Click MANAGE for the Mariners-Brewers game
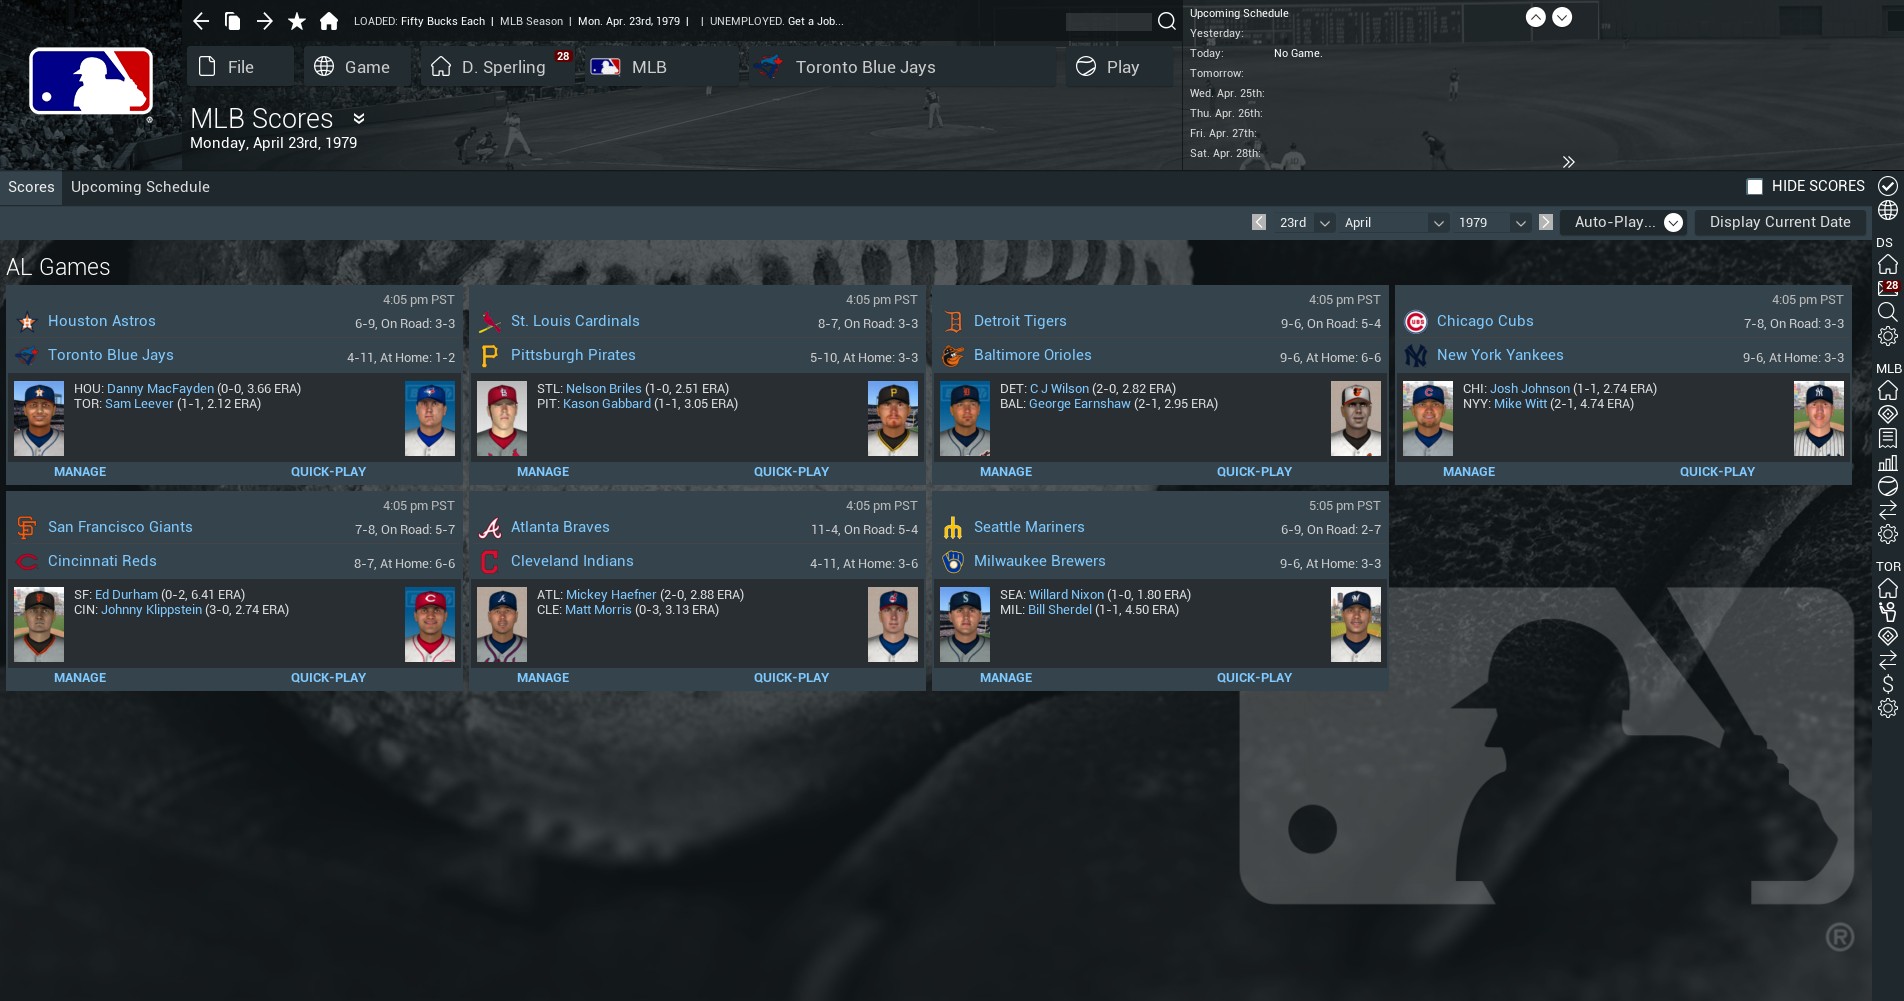 tap(1006, 677)
